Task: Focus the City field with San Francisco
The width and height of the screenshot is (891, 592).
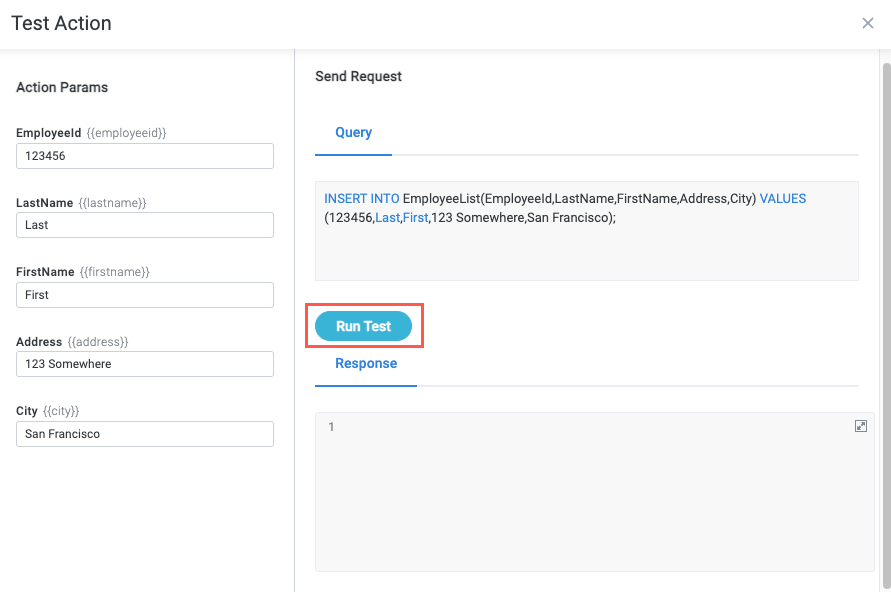Action: (145, 434)
